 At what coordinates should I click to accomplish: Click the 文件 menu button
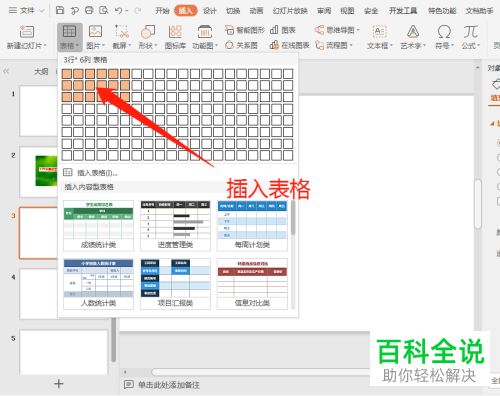coord(27,11)
